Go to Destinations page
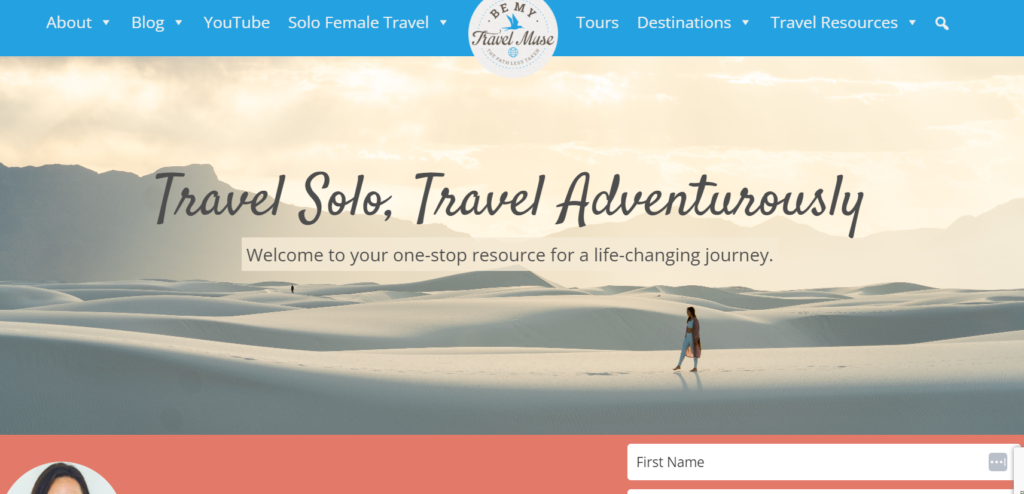 (684, 23)
